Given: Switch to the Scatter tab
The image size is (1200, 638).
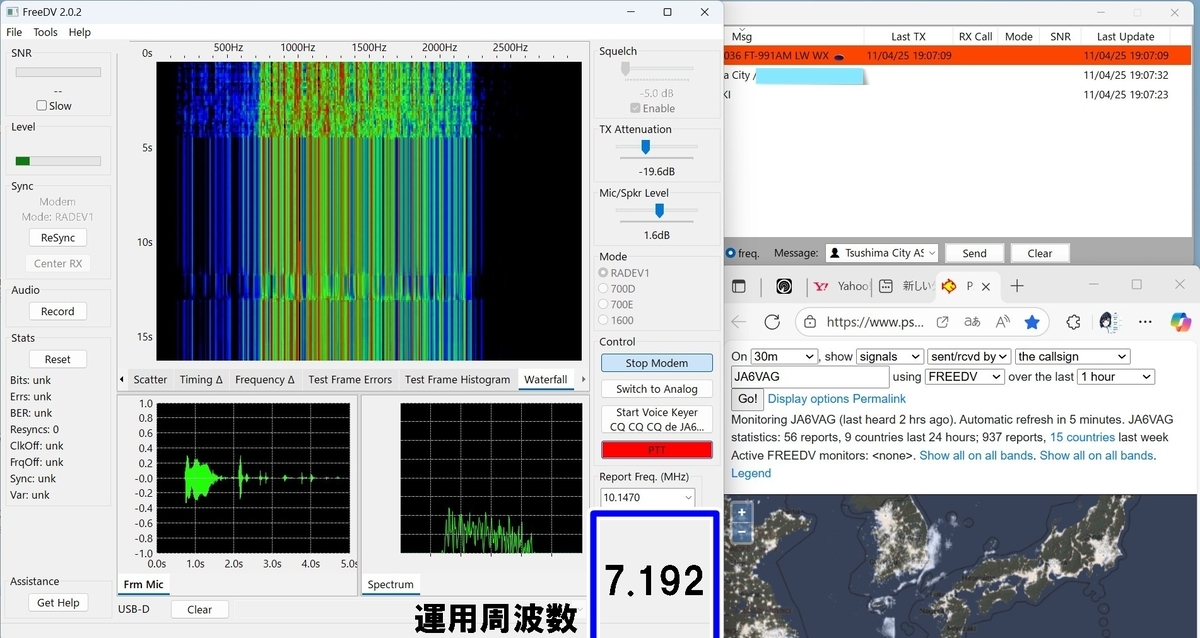Looking at the screenshot, I should 151,380.
